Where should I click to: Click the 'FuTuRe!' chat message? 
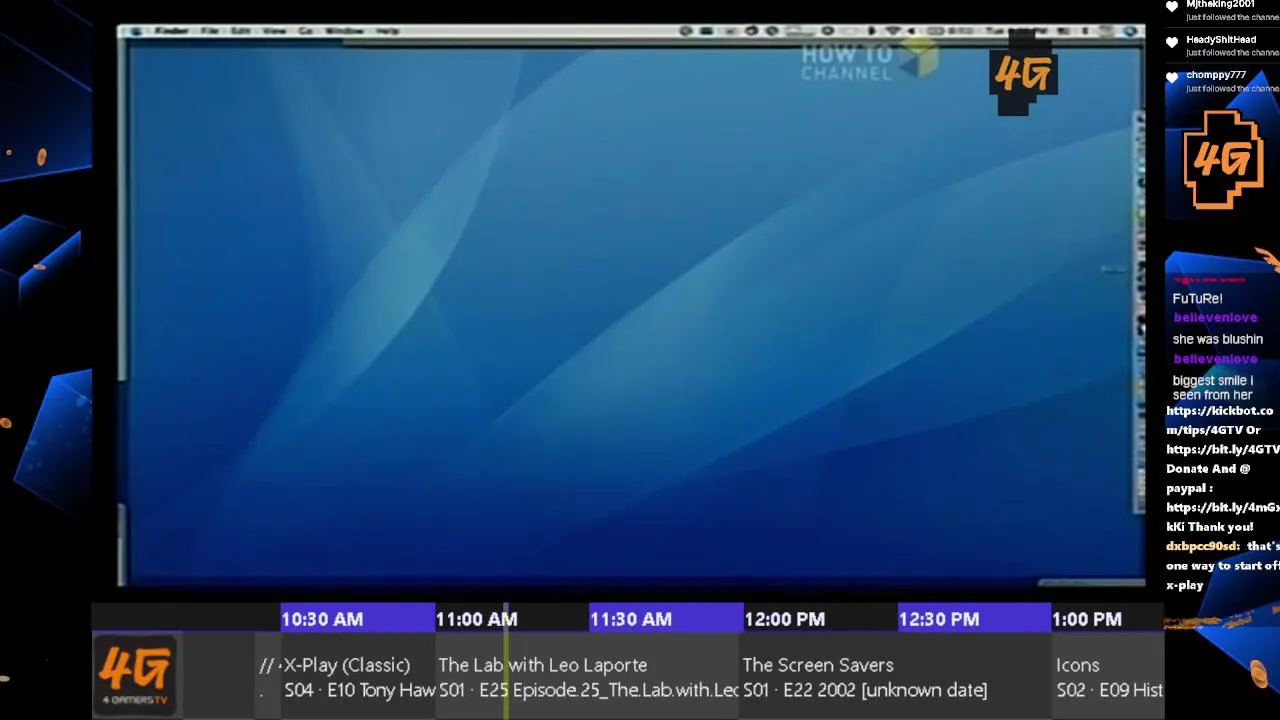[1197, 298]
